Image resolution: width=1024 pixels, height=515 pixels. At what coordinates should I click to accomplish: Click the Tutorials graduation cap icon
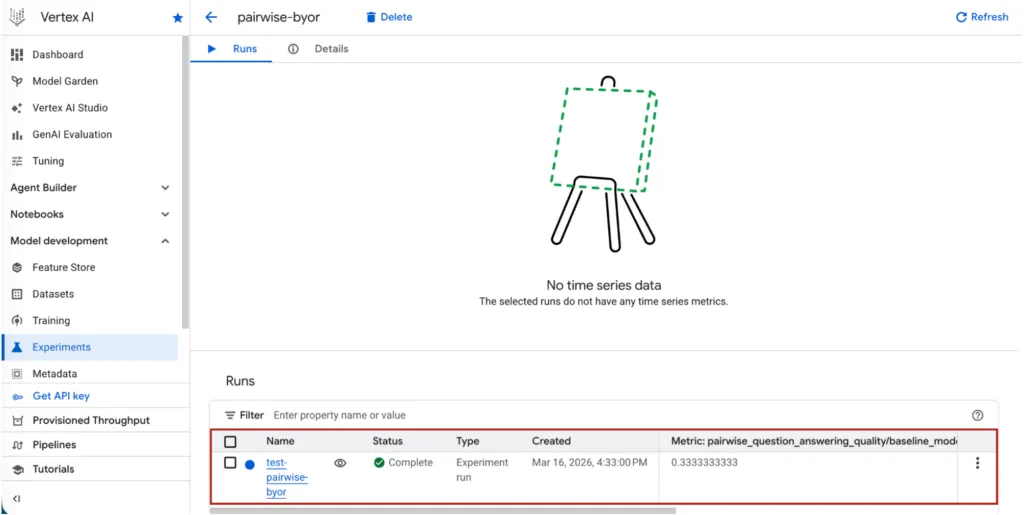tap(18, 469)
